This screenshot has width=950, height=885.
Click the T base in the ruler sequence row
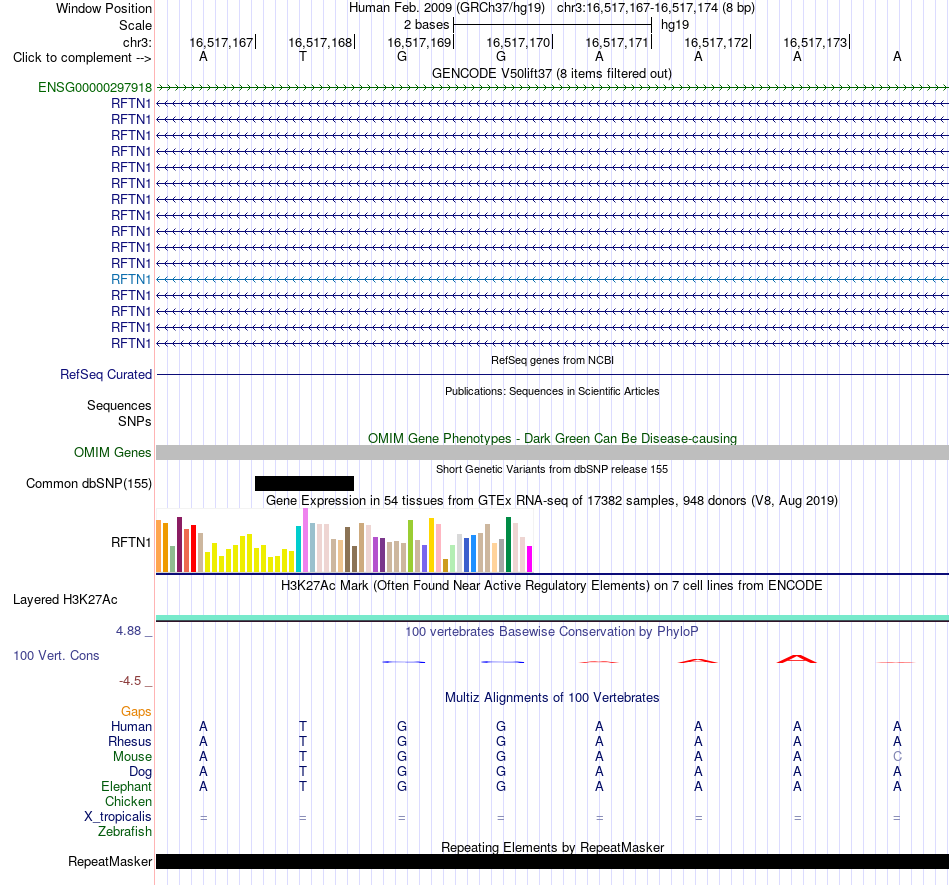(x=303, y=57)
